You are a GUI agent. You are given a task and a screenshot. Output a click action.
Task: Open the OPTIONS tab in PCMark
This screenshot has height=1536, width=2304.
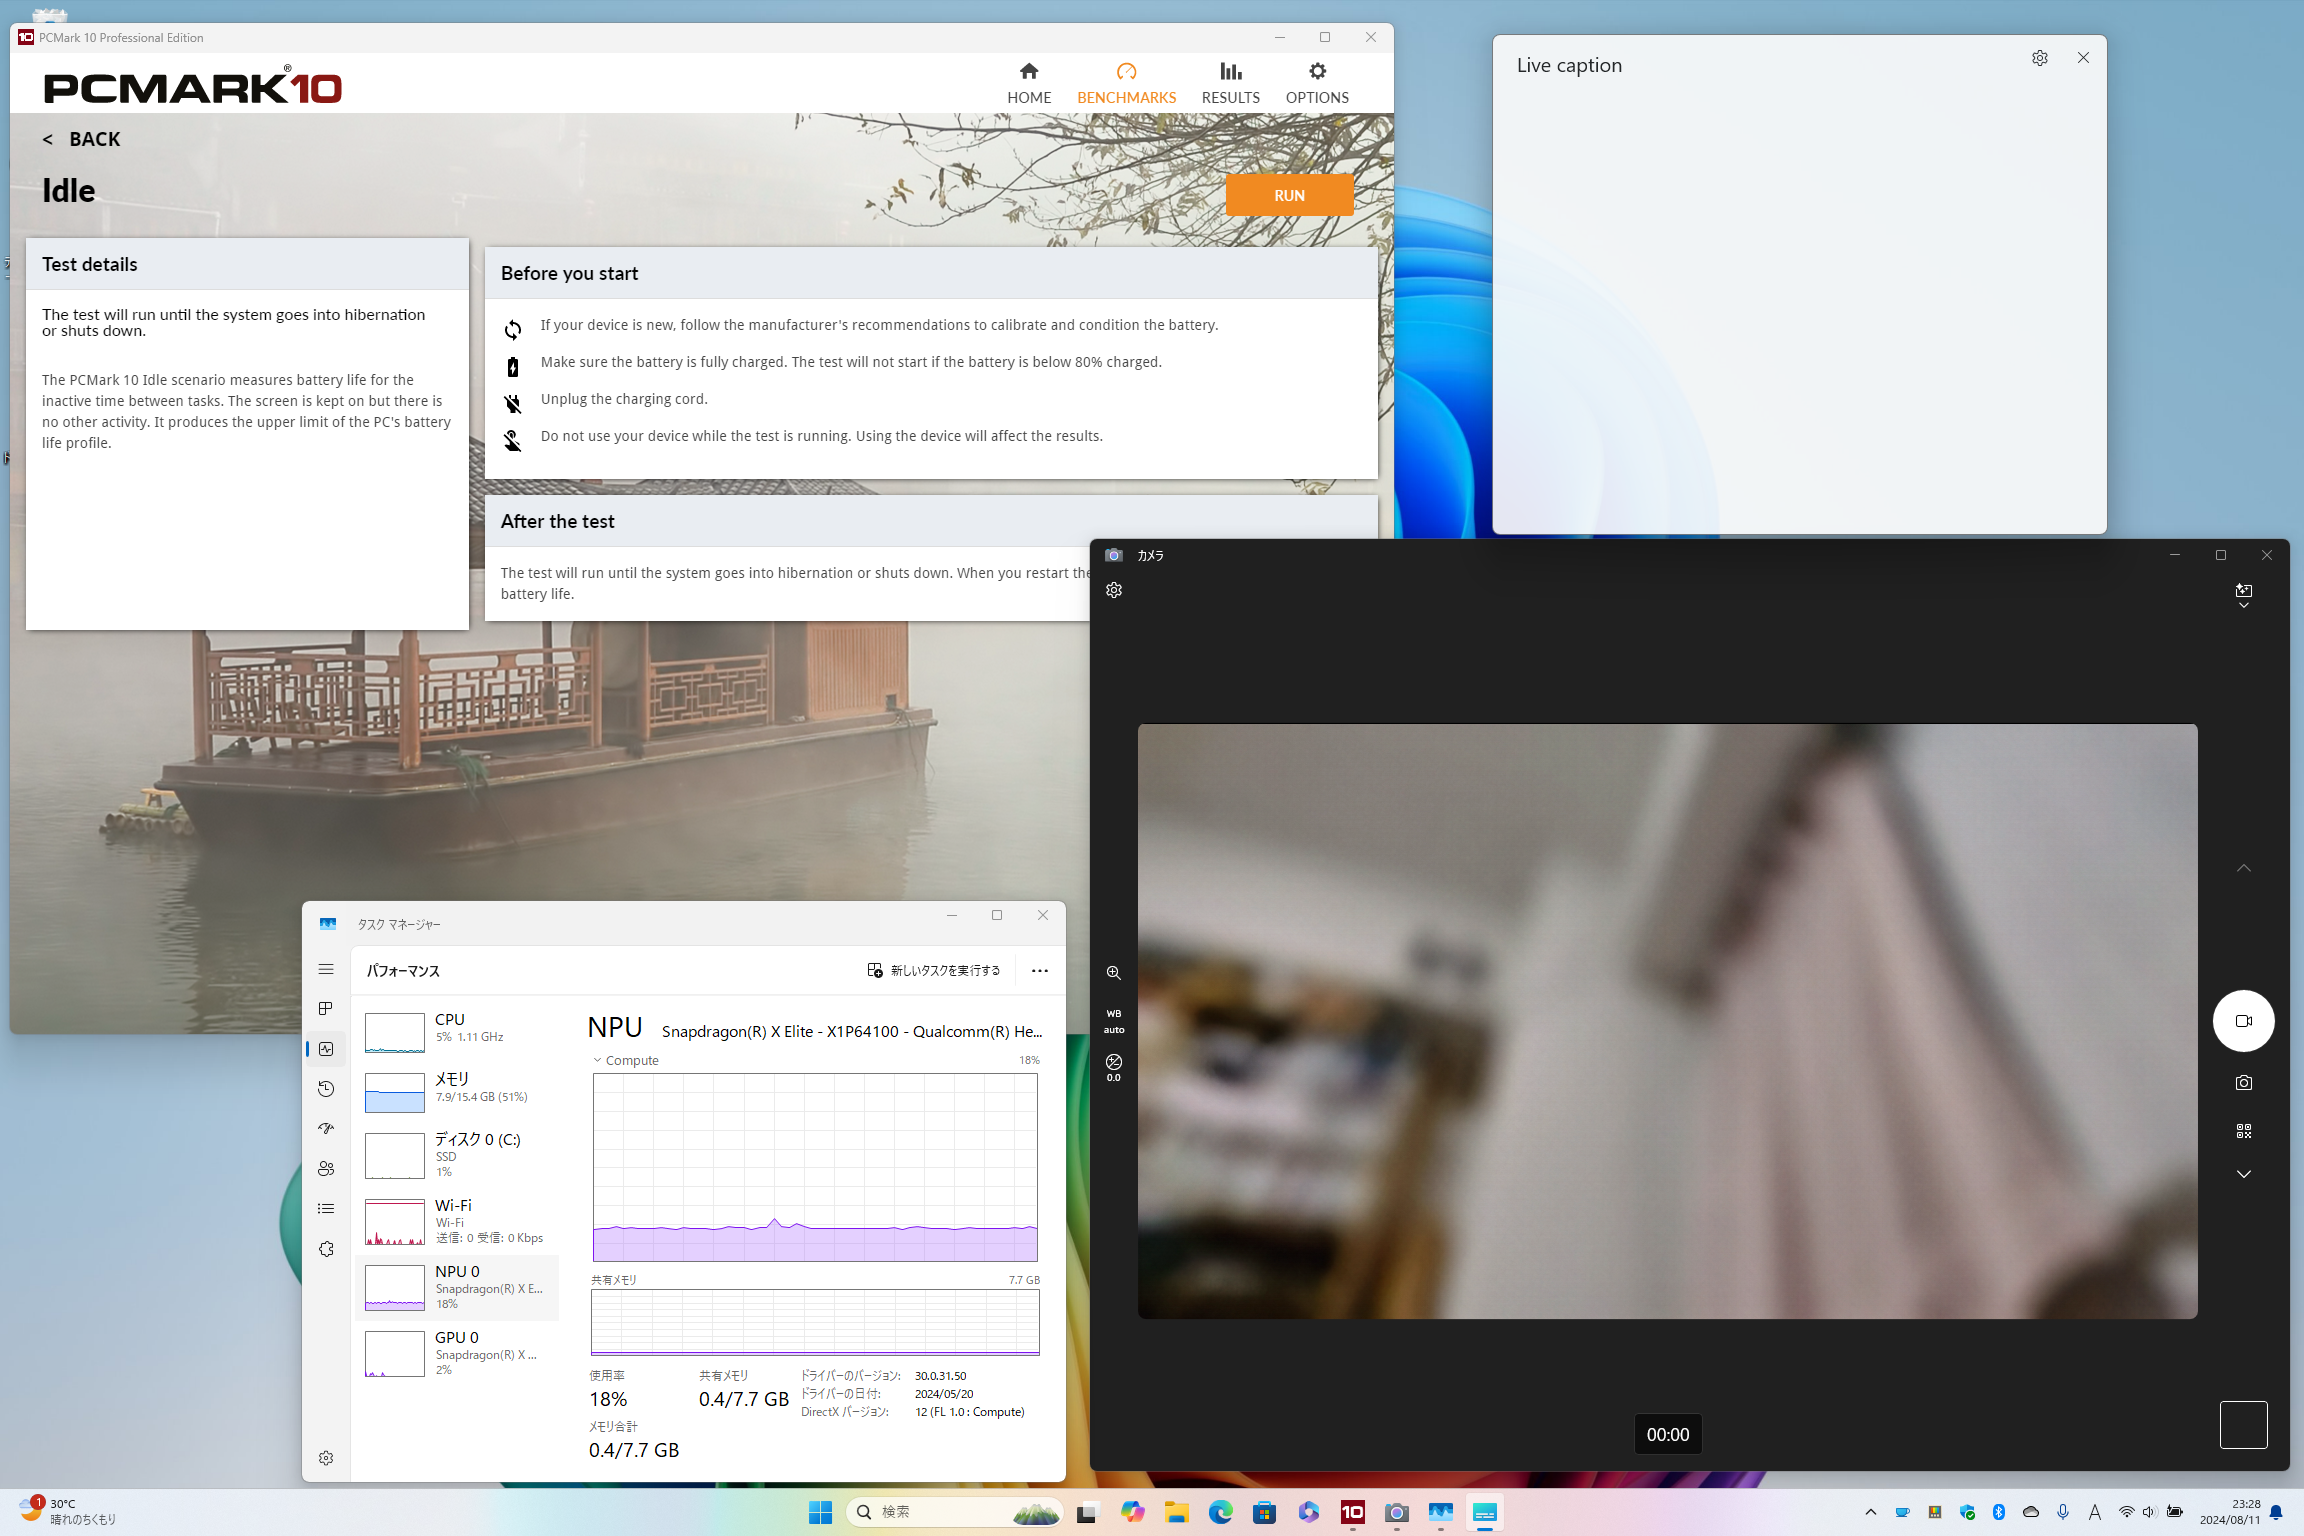click(x=1316, y=82)
